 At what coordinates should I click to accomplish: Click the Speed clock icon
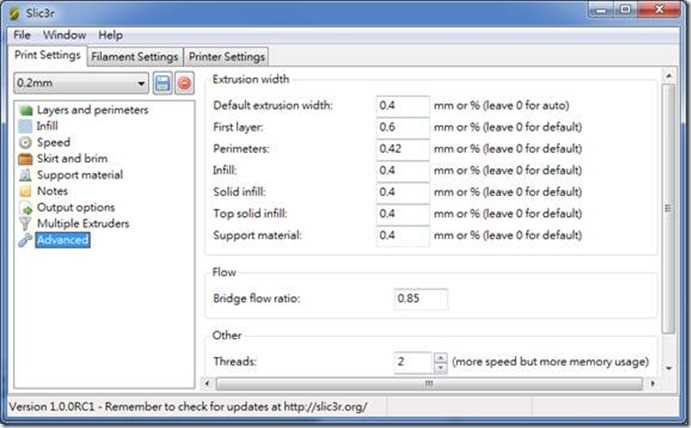tap(26, 142)
